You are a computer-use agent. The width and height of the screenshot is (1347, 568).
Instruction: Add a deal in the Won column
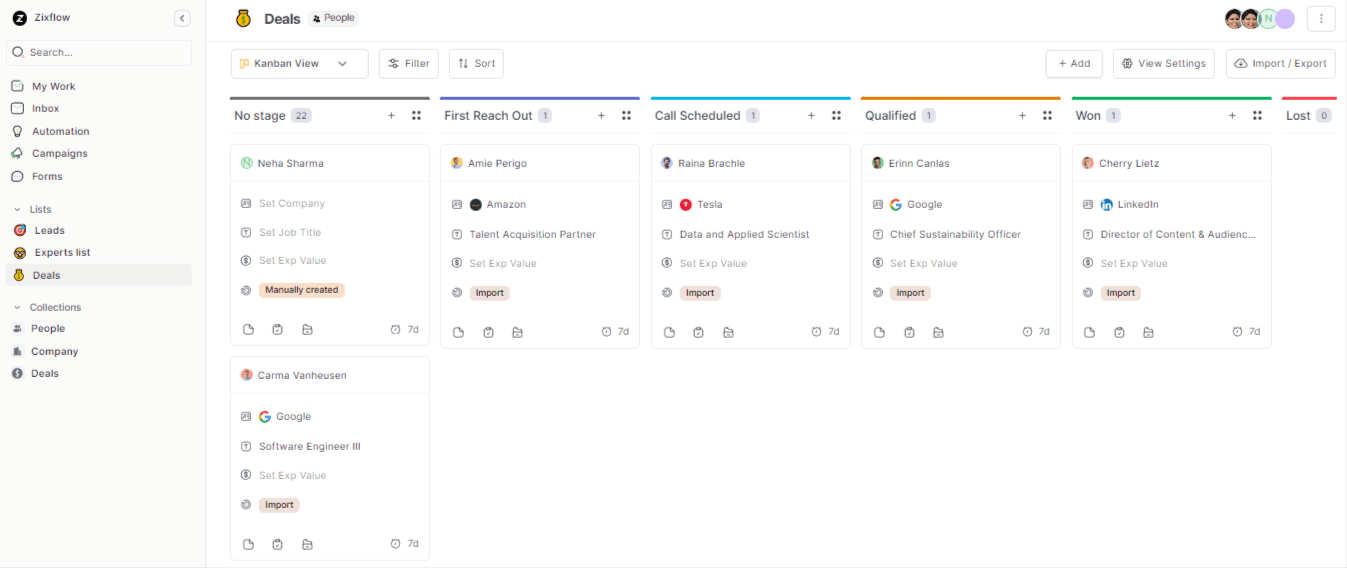pos(1232,116)
